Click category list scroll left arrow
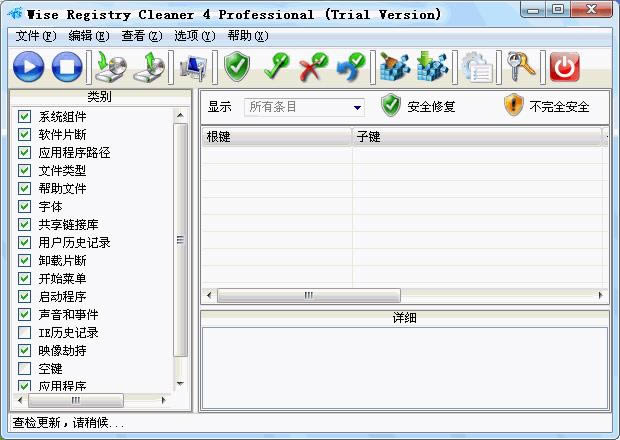The height and width of the screenshot is (440, 620). pos(20,400)
